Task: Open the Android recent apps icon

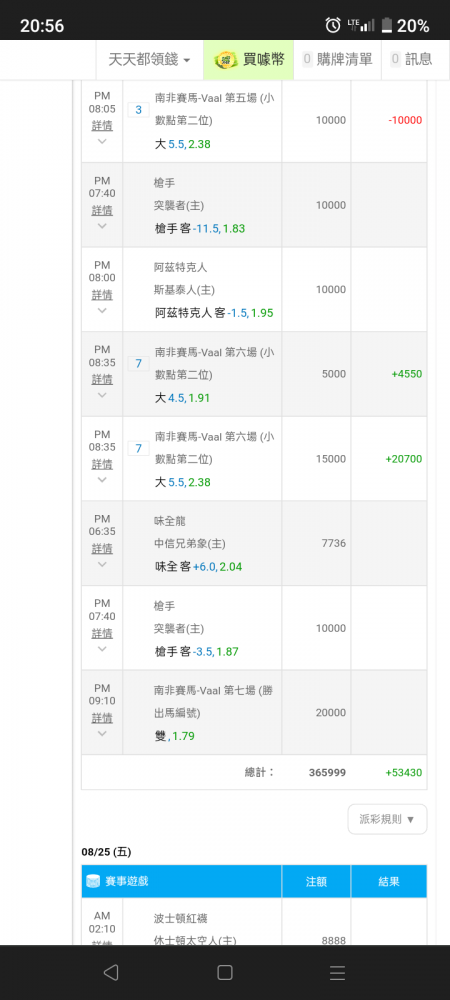Action: [338, 972]
